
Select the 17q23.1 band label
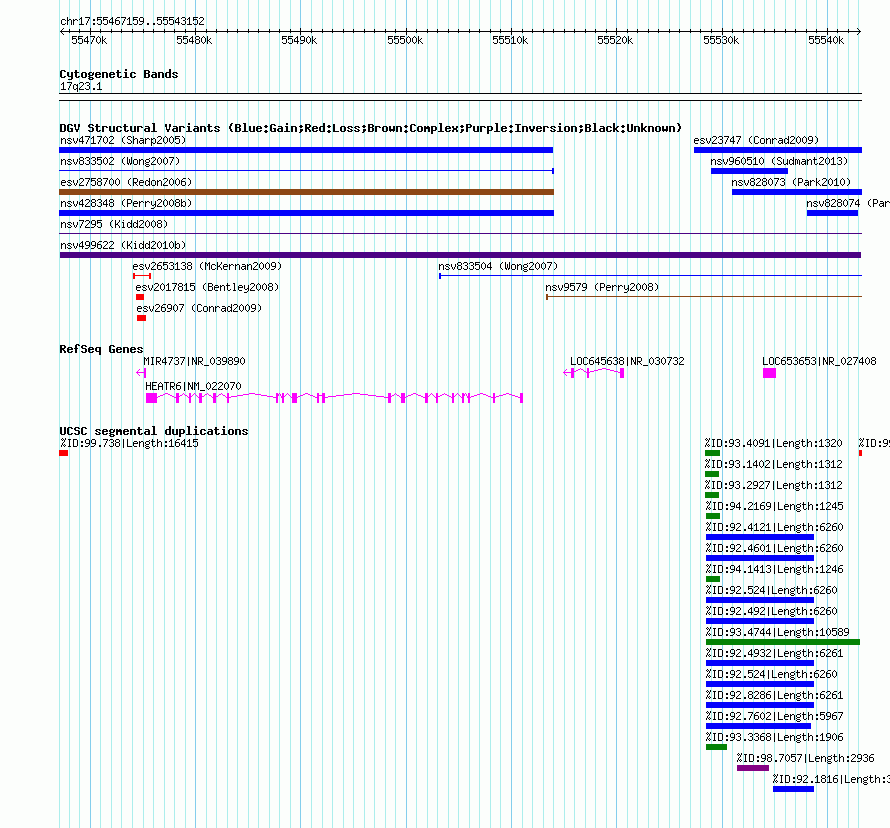(x=81, y=86)
